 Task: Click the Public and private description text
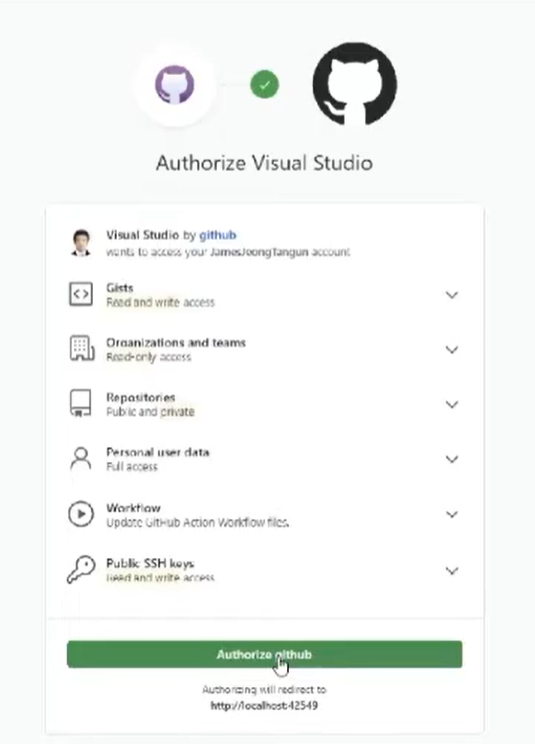tap(150, 411)
